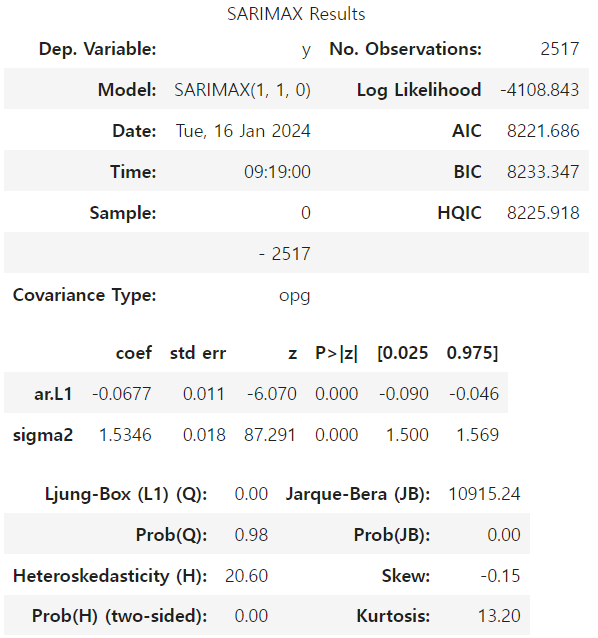Select the date Tue, 16 Jan 2024
The width and height of the screenshot is (598, 638).
coord(243,131)
